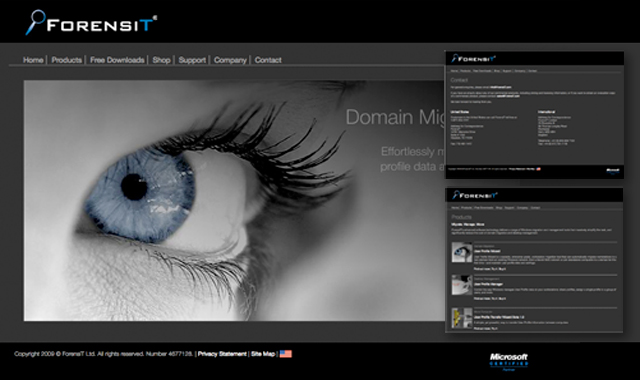The width and height of the screenshot is (640, 380).
Task: Click the ForensiT logo in Products preview
Action: [475, 195]
